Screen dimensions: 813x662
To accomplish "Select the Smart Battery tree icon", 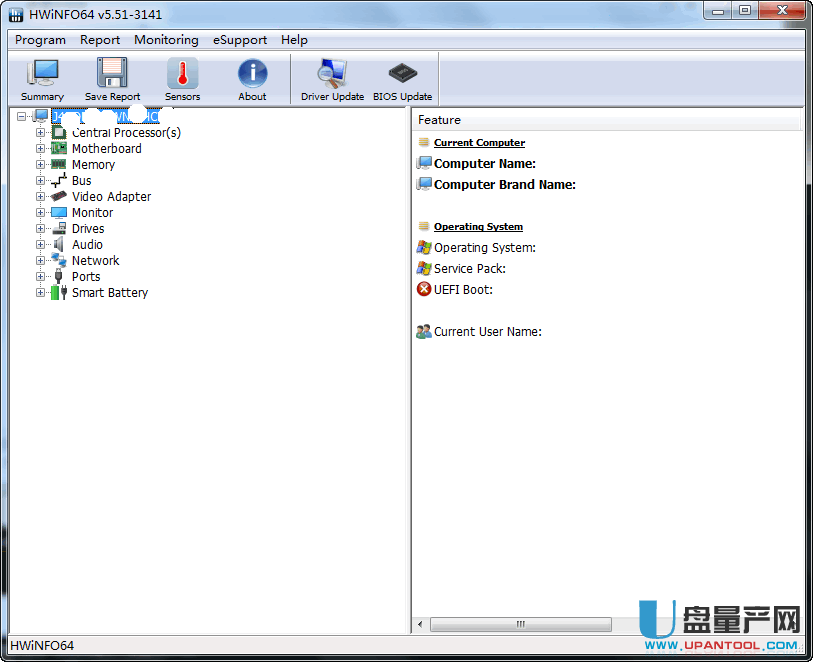I will (x=58, y=293).
